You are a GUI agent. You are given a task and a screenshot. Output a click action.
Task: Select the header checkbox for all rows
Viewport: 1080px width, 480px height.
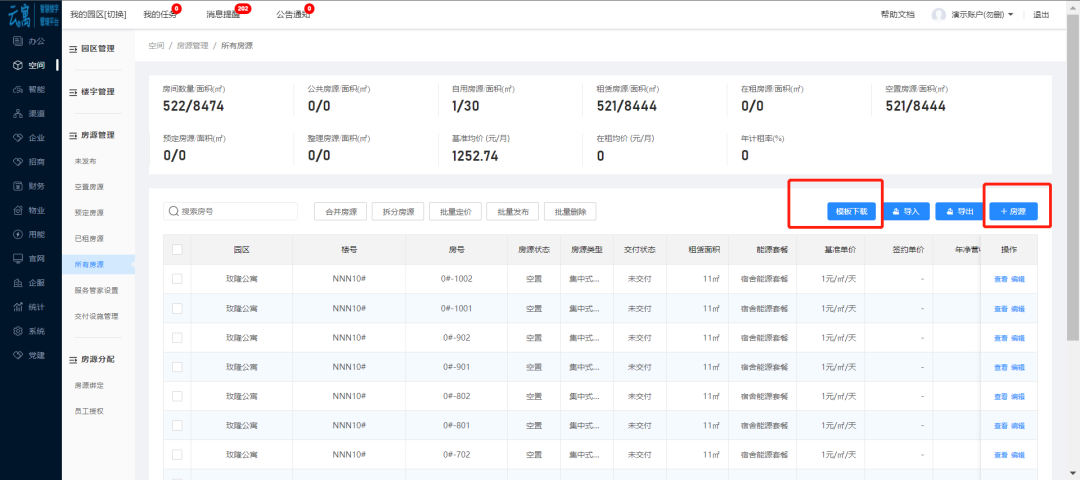coord(177,249)
